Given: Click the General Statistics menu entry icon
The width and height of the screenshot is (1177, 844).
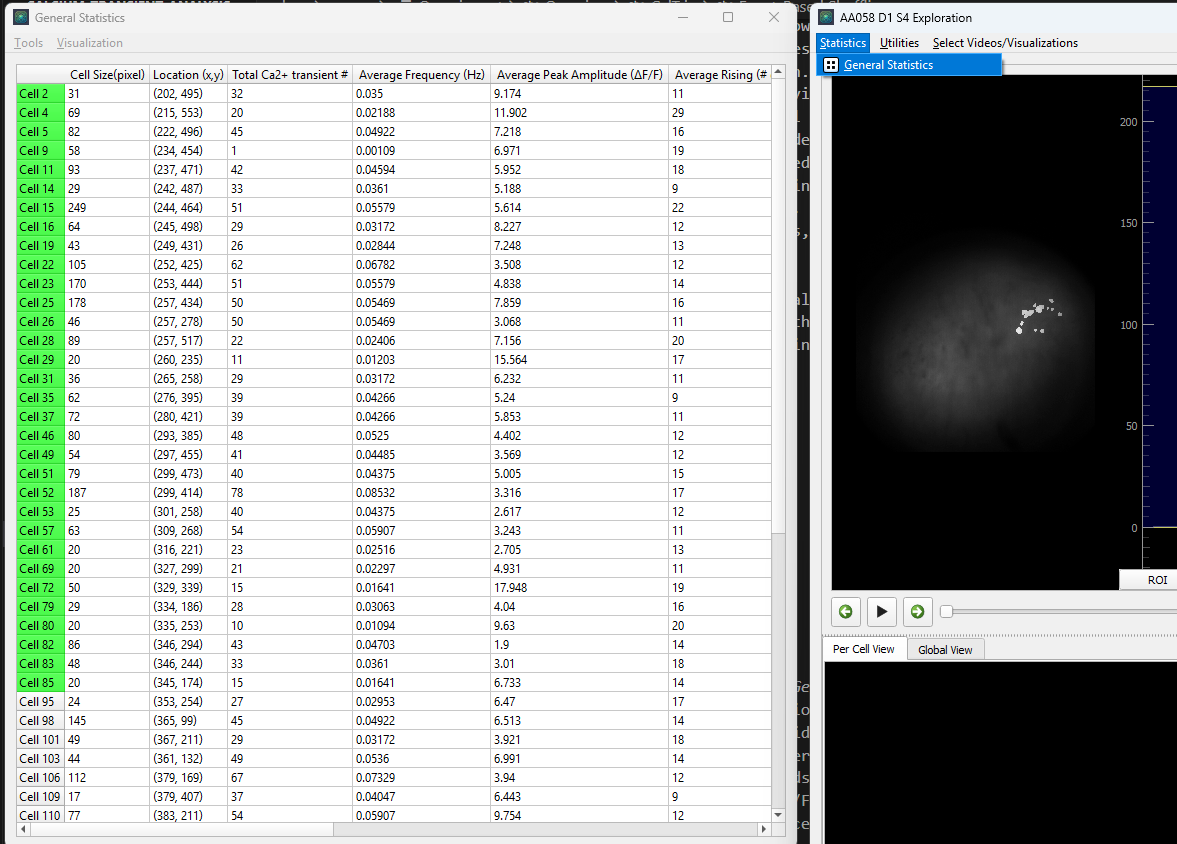Looking at the screenshot, I should 831,65.
